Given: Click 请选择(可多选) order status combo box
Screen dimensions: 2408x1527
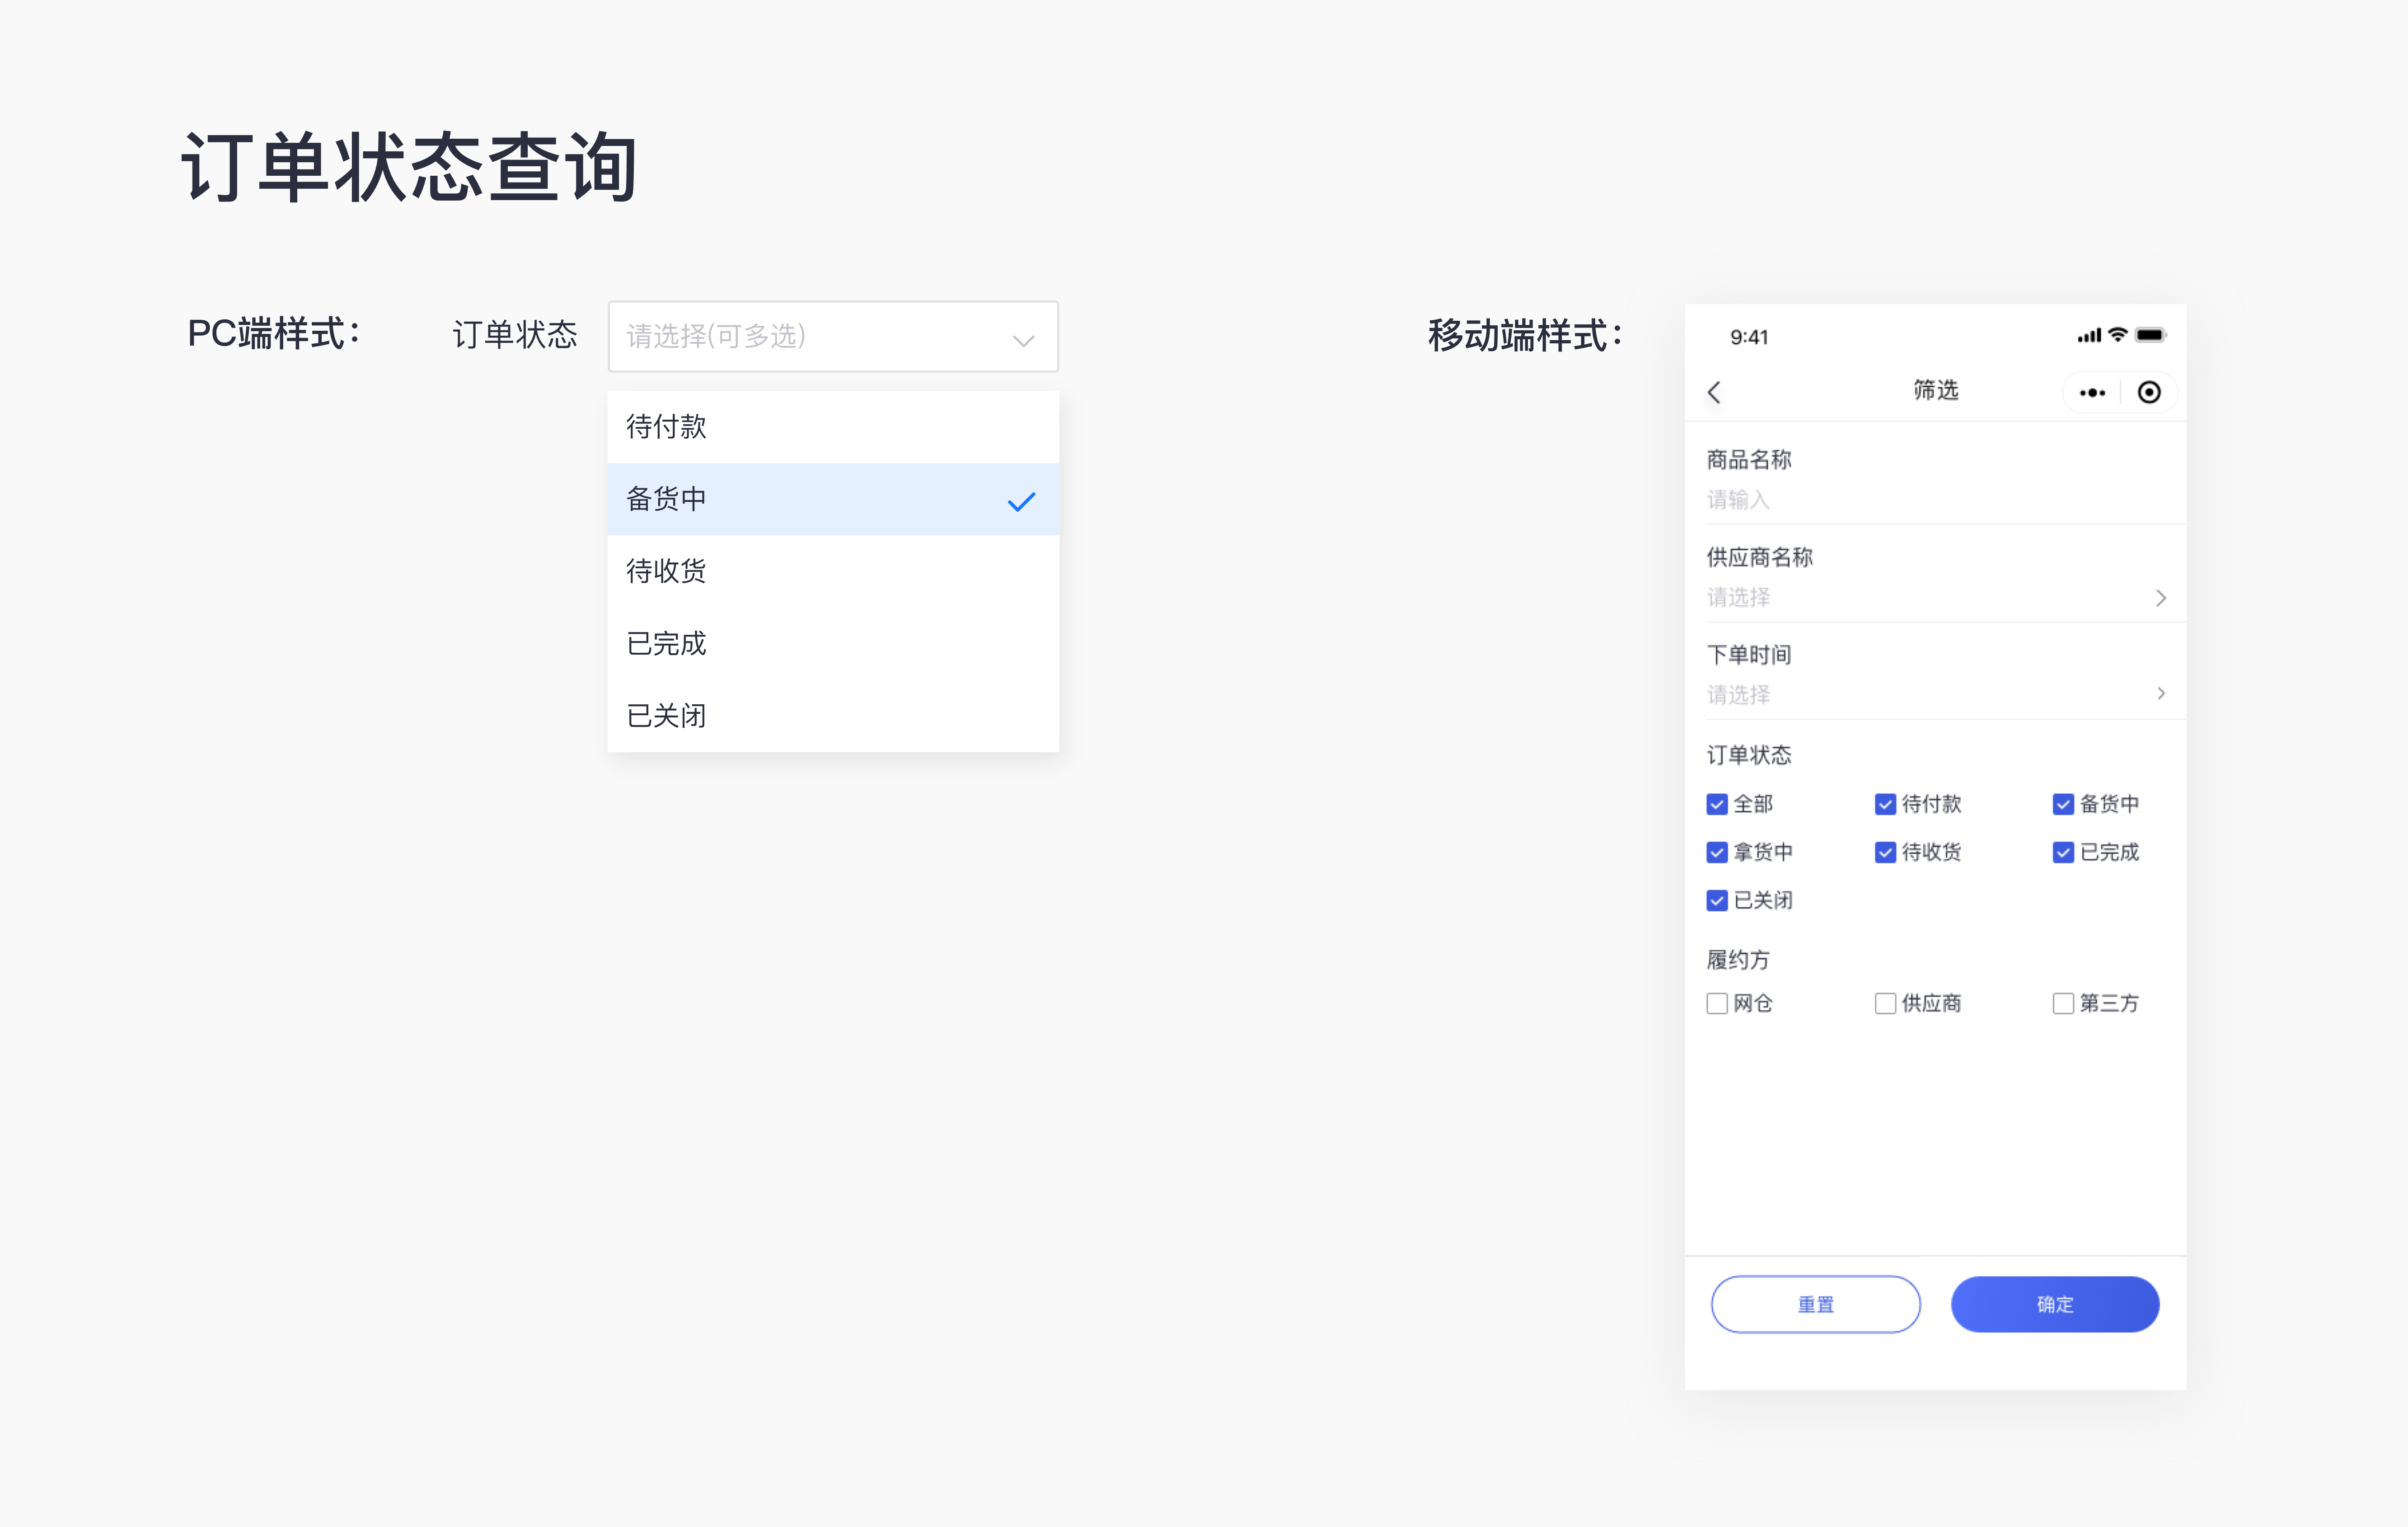Looking at the screenshot, I should coord(833,336).
